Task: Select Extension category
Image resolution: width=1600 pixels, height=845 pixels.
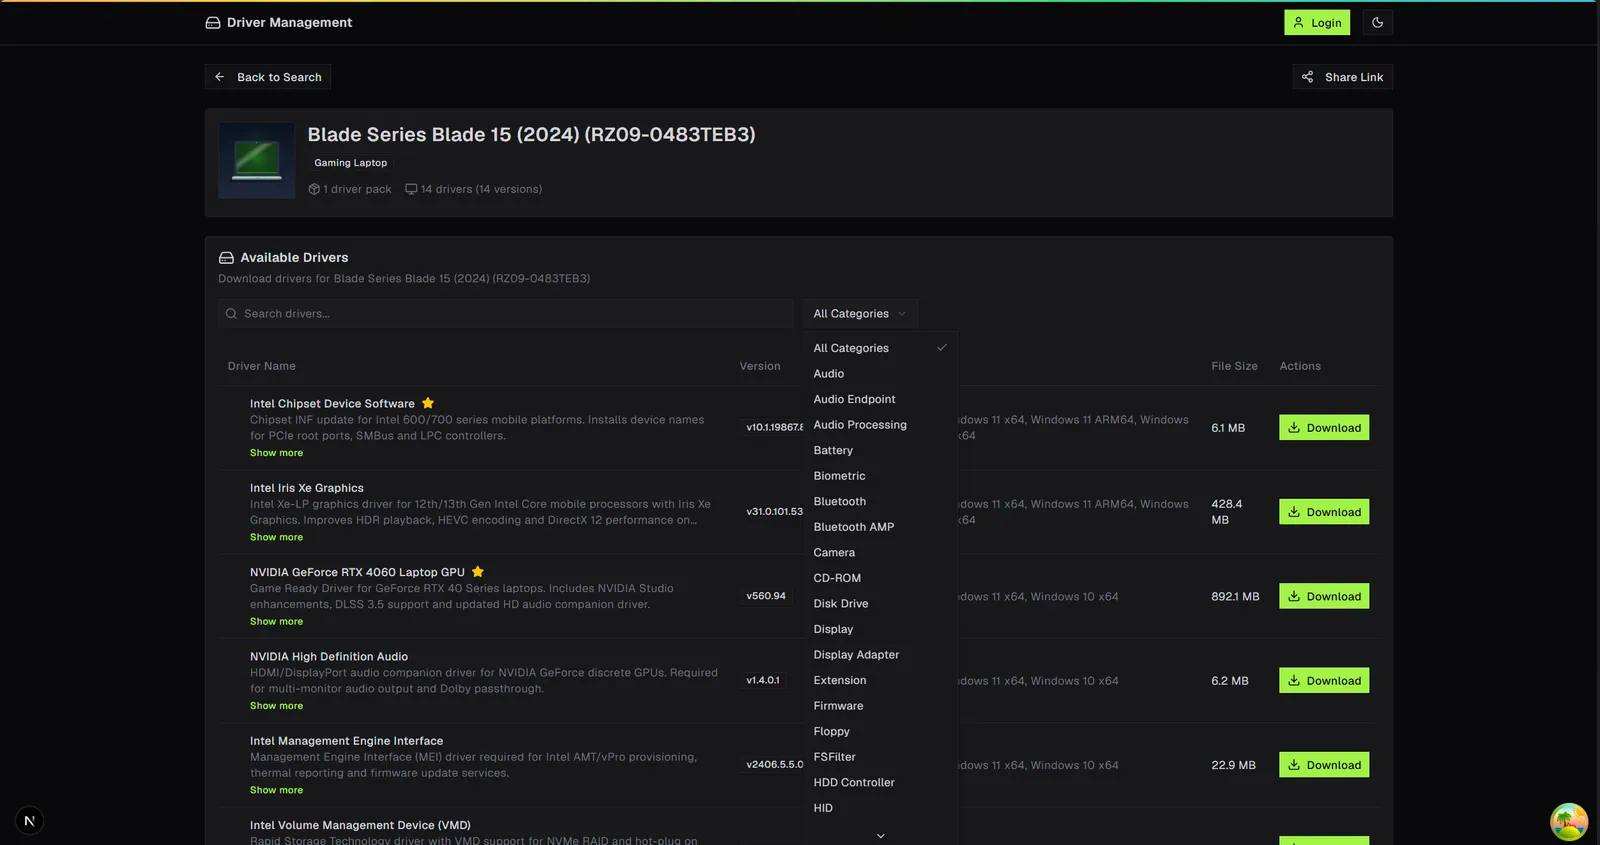Action: coord(880,680)
